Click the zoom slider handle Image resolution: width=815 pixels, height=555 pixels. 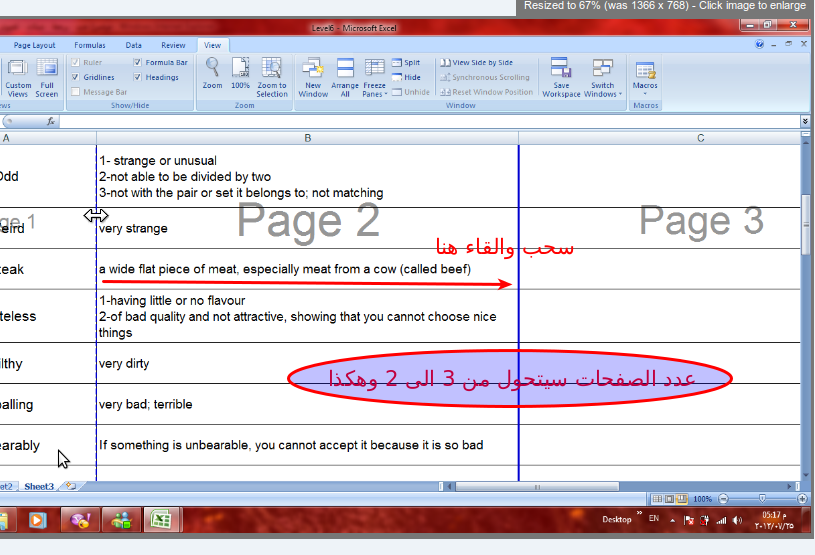762,499
